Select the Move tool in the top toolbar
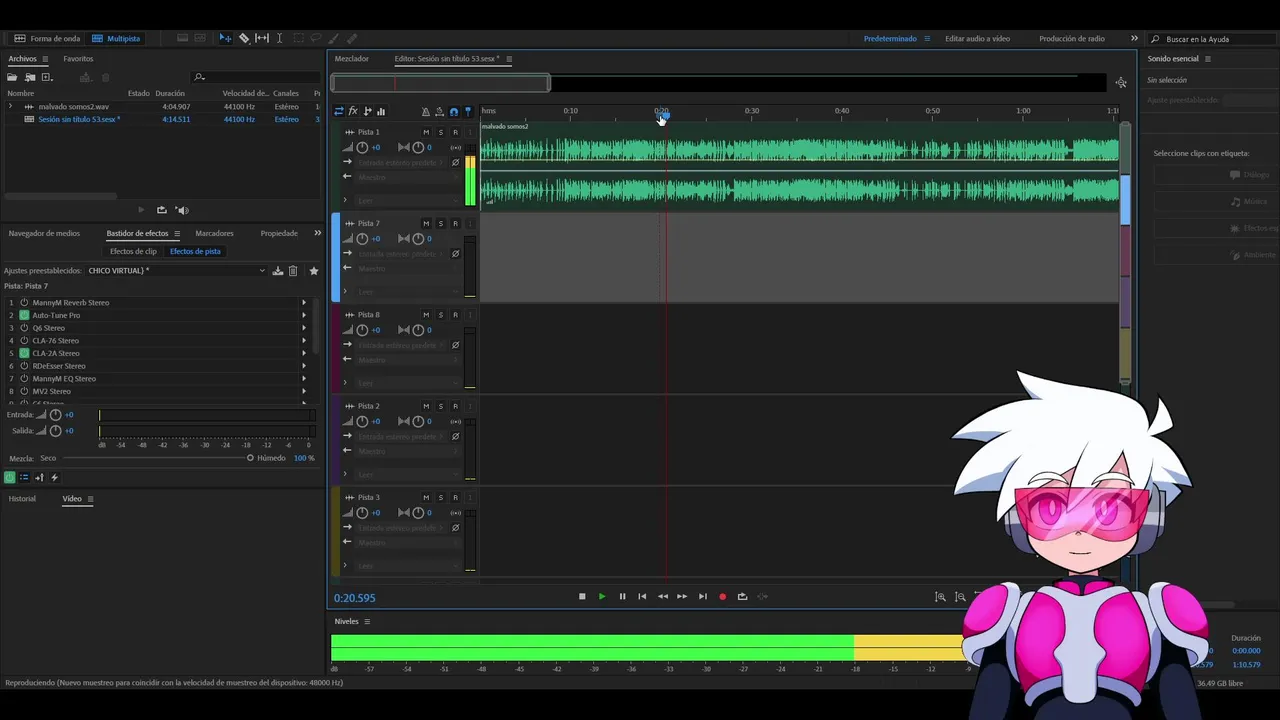 (x=225, y=38)
